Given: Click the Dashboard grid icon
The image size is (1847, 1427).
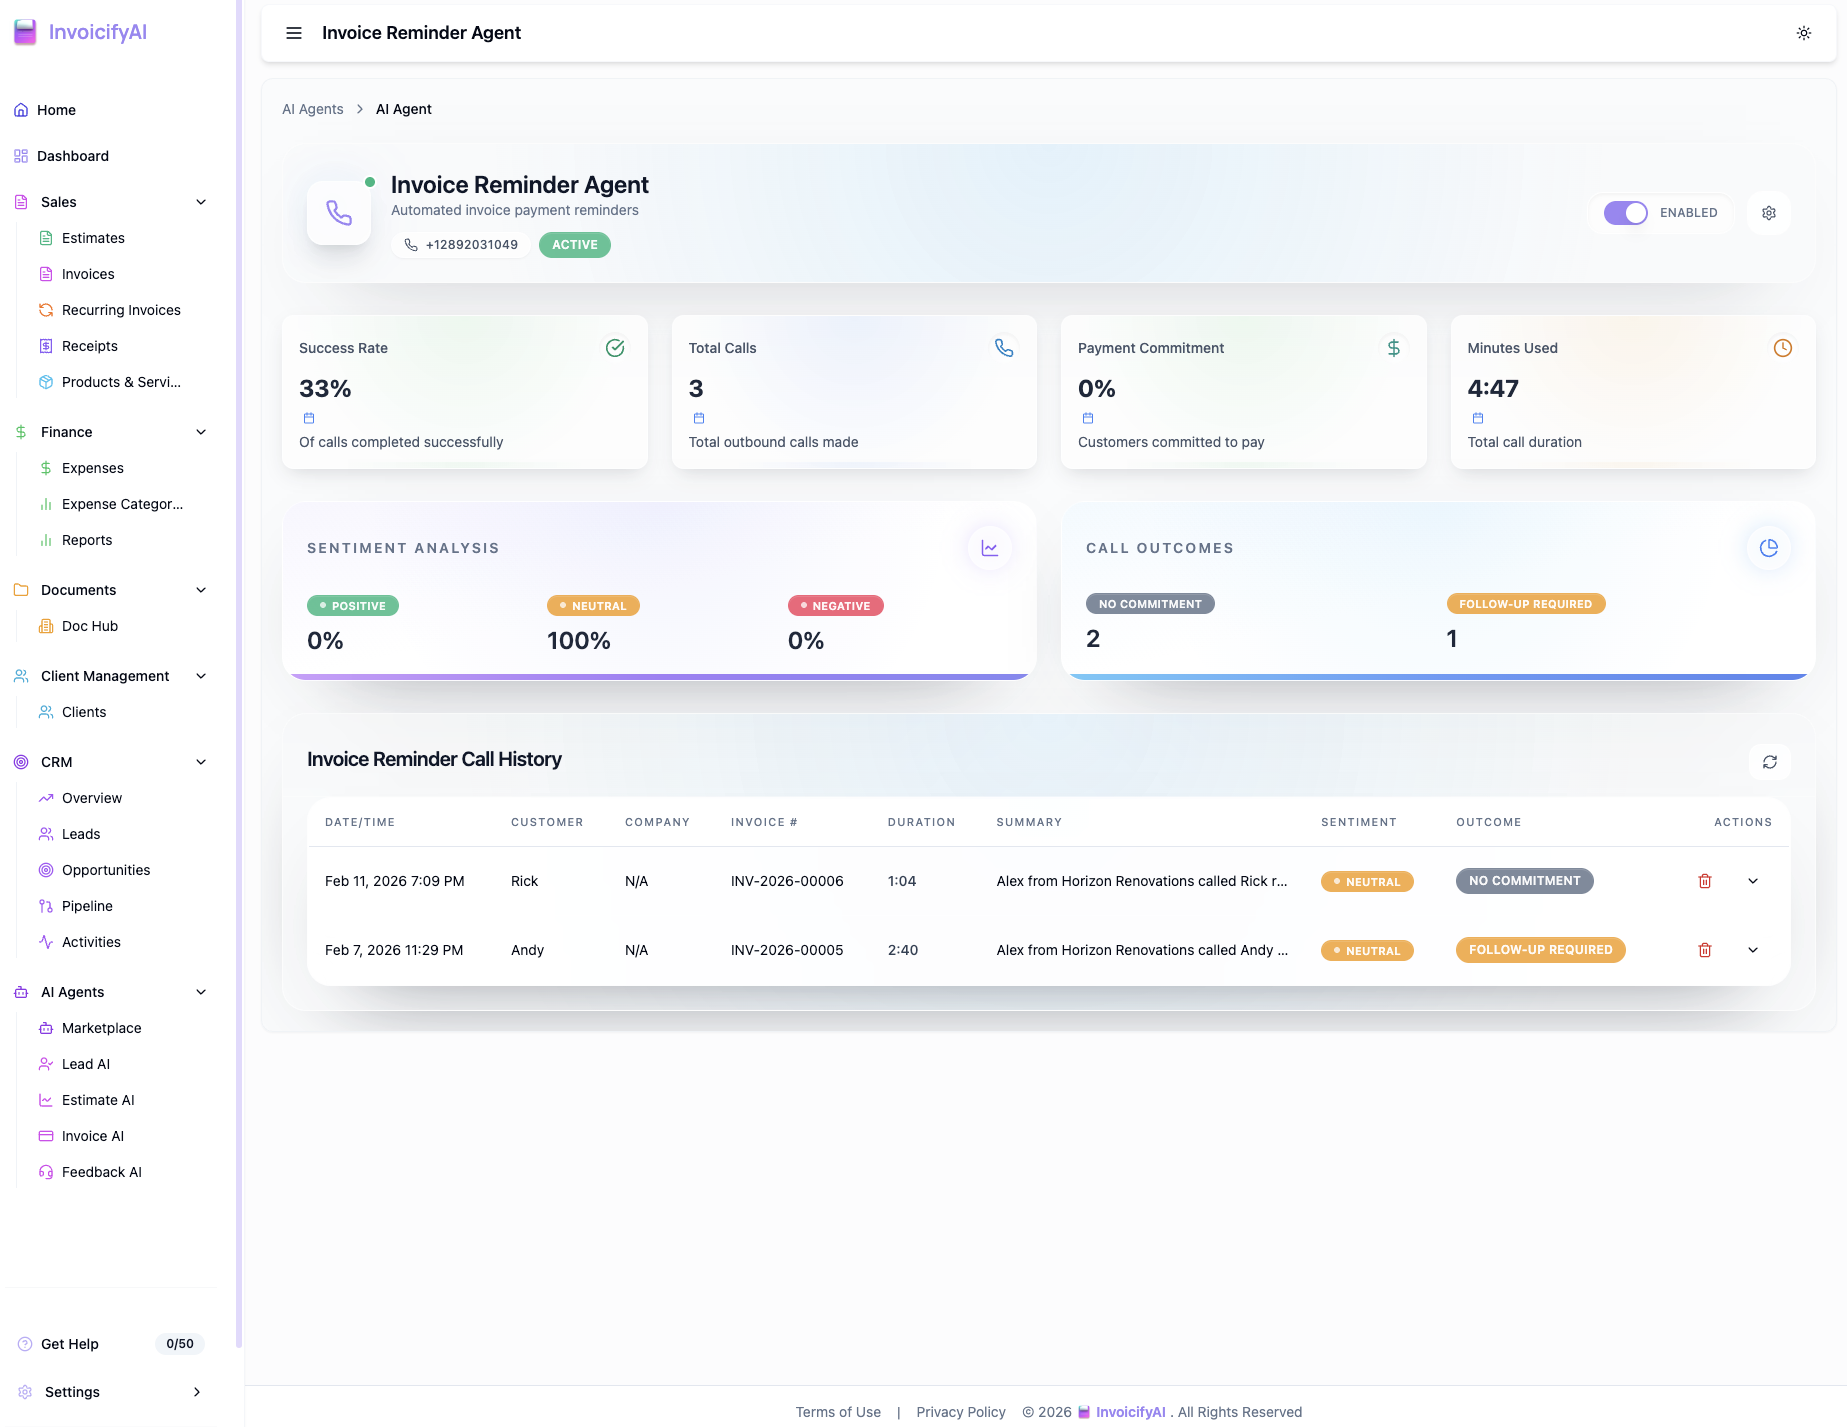Looking at the screenshot, I should [x=21, y=156].
